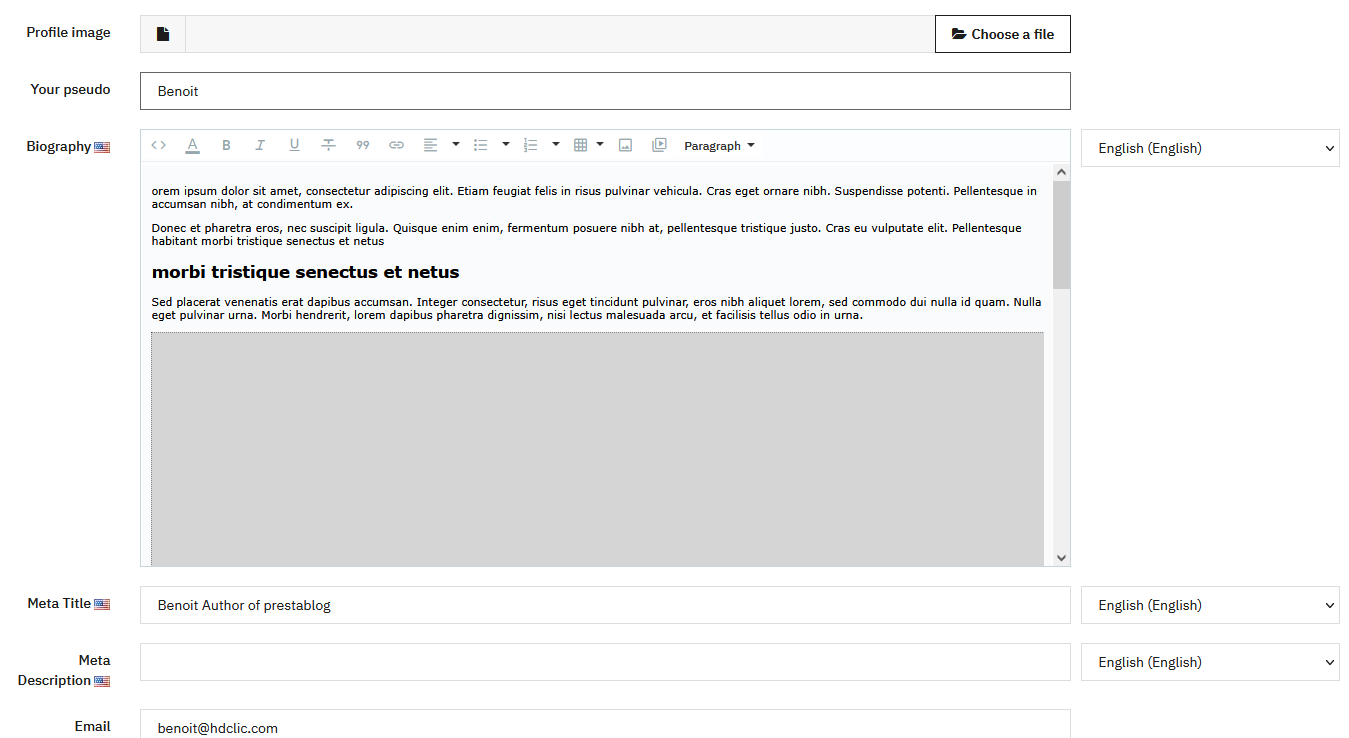Expand the table insert dropdown arrow
This screenshot has width=1349, height=738.
click(x=600, y=145)
